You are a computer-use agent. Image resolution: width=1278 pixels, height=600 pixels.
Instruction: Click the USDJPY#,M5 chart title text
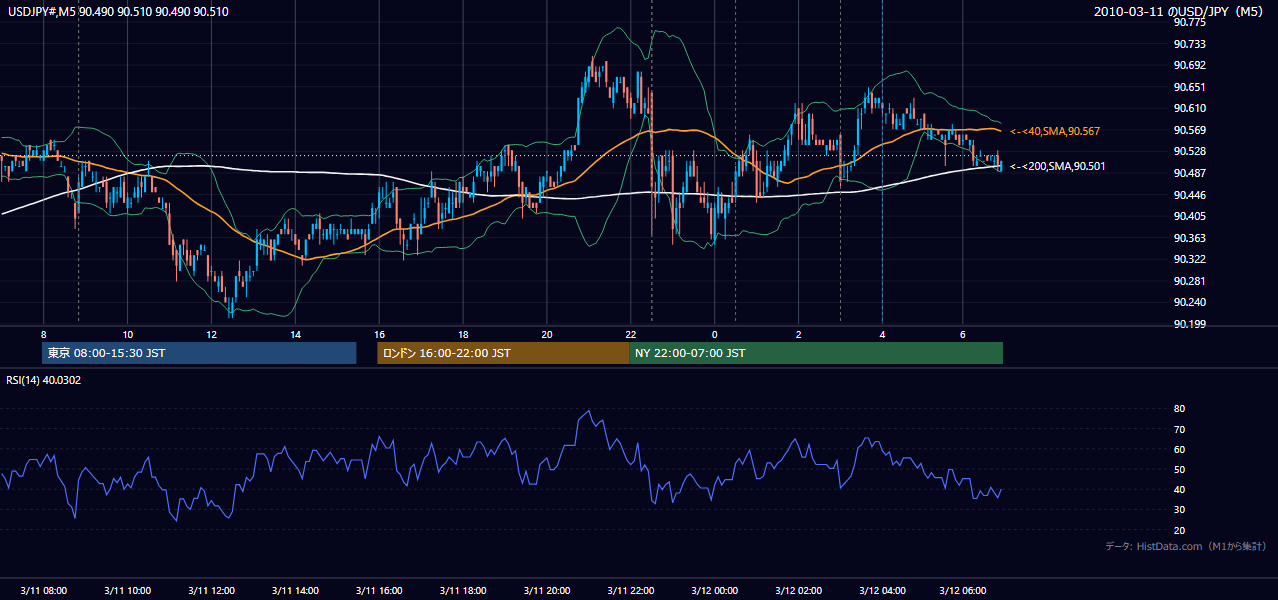[x=117, y=11]
